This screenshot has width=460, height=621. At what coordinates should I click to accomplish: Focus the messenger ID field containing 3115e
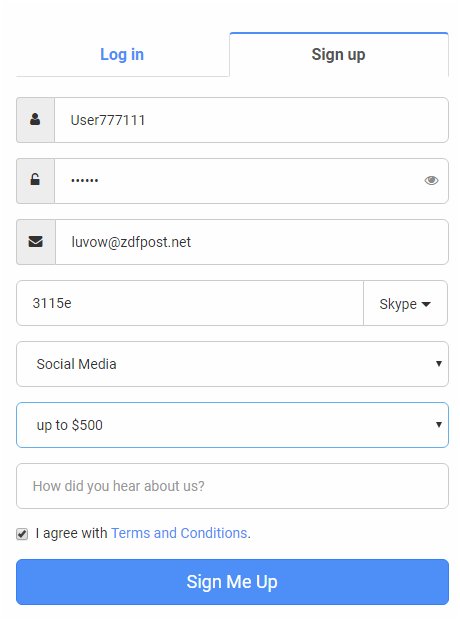coord(190,303)
